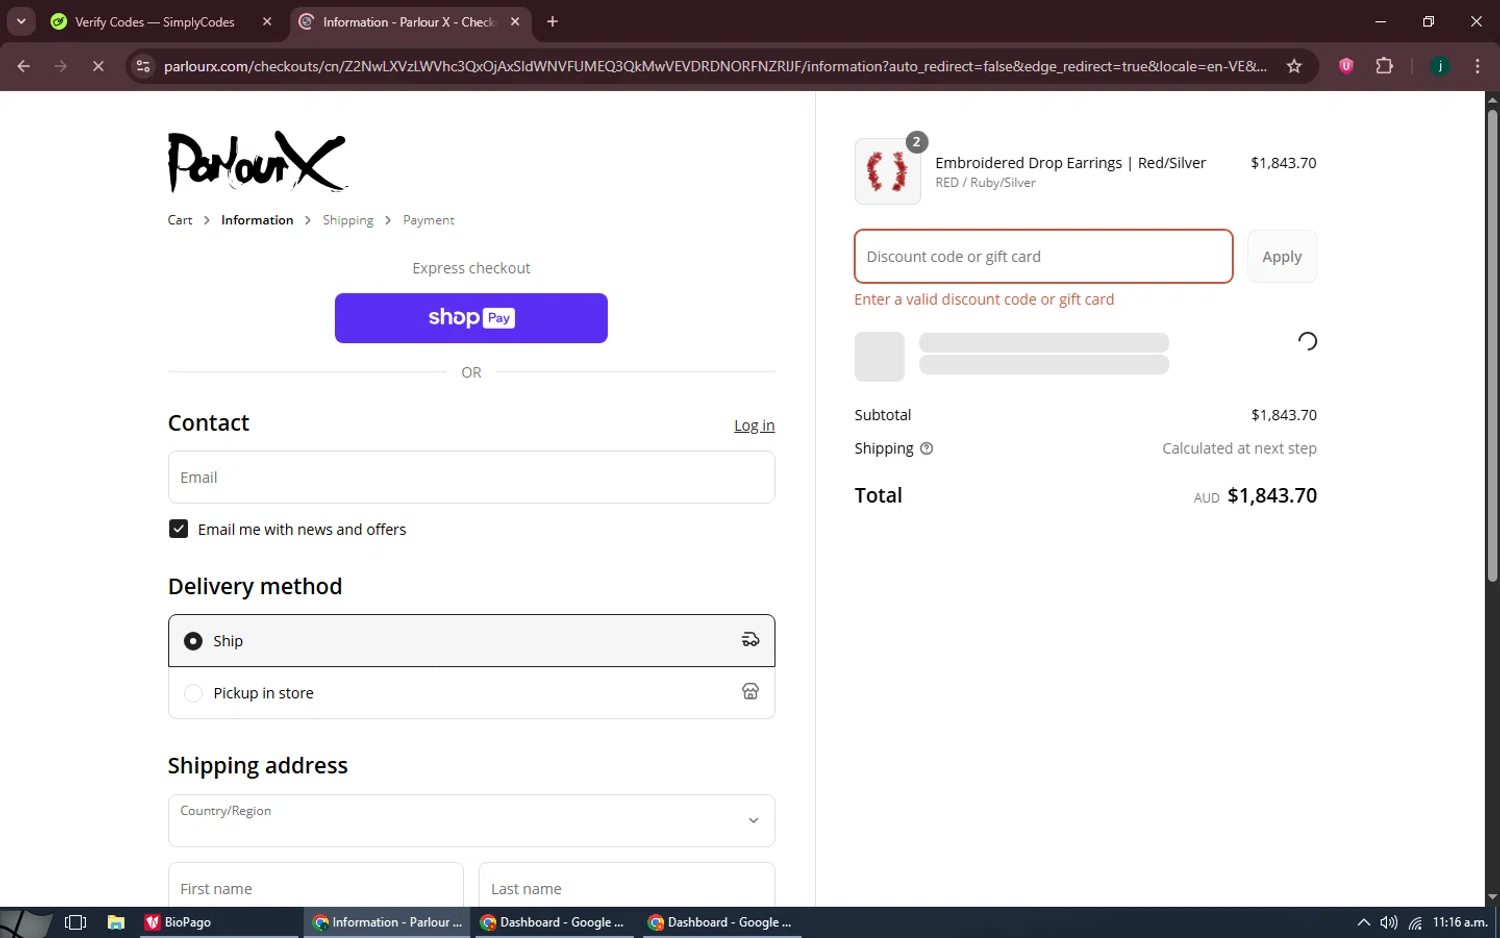Click the page vertical scrollbar
Viewport: 1500px width, 938px height.
1492,345
